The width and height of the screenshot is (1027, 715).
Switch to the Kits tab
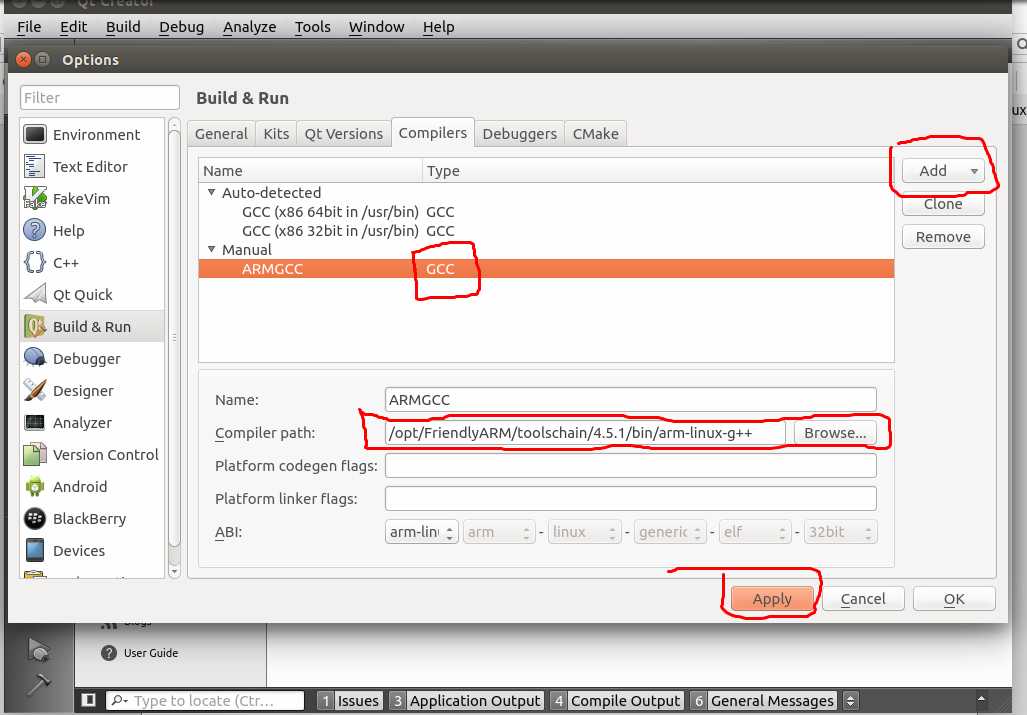coord(276,134)
